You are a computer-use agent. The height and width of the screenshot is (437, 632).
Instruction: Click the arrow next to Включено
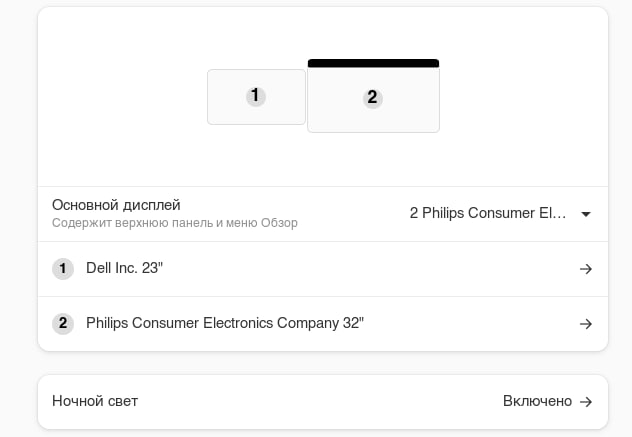pyautogui.click(x=586, y=402)
